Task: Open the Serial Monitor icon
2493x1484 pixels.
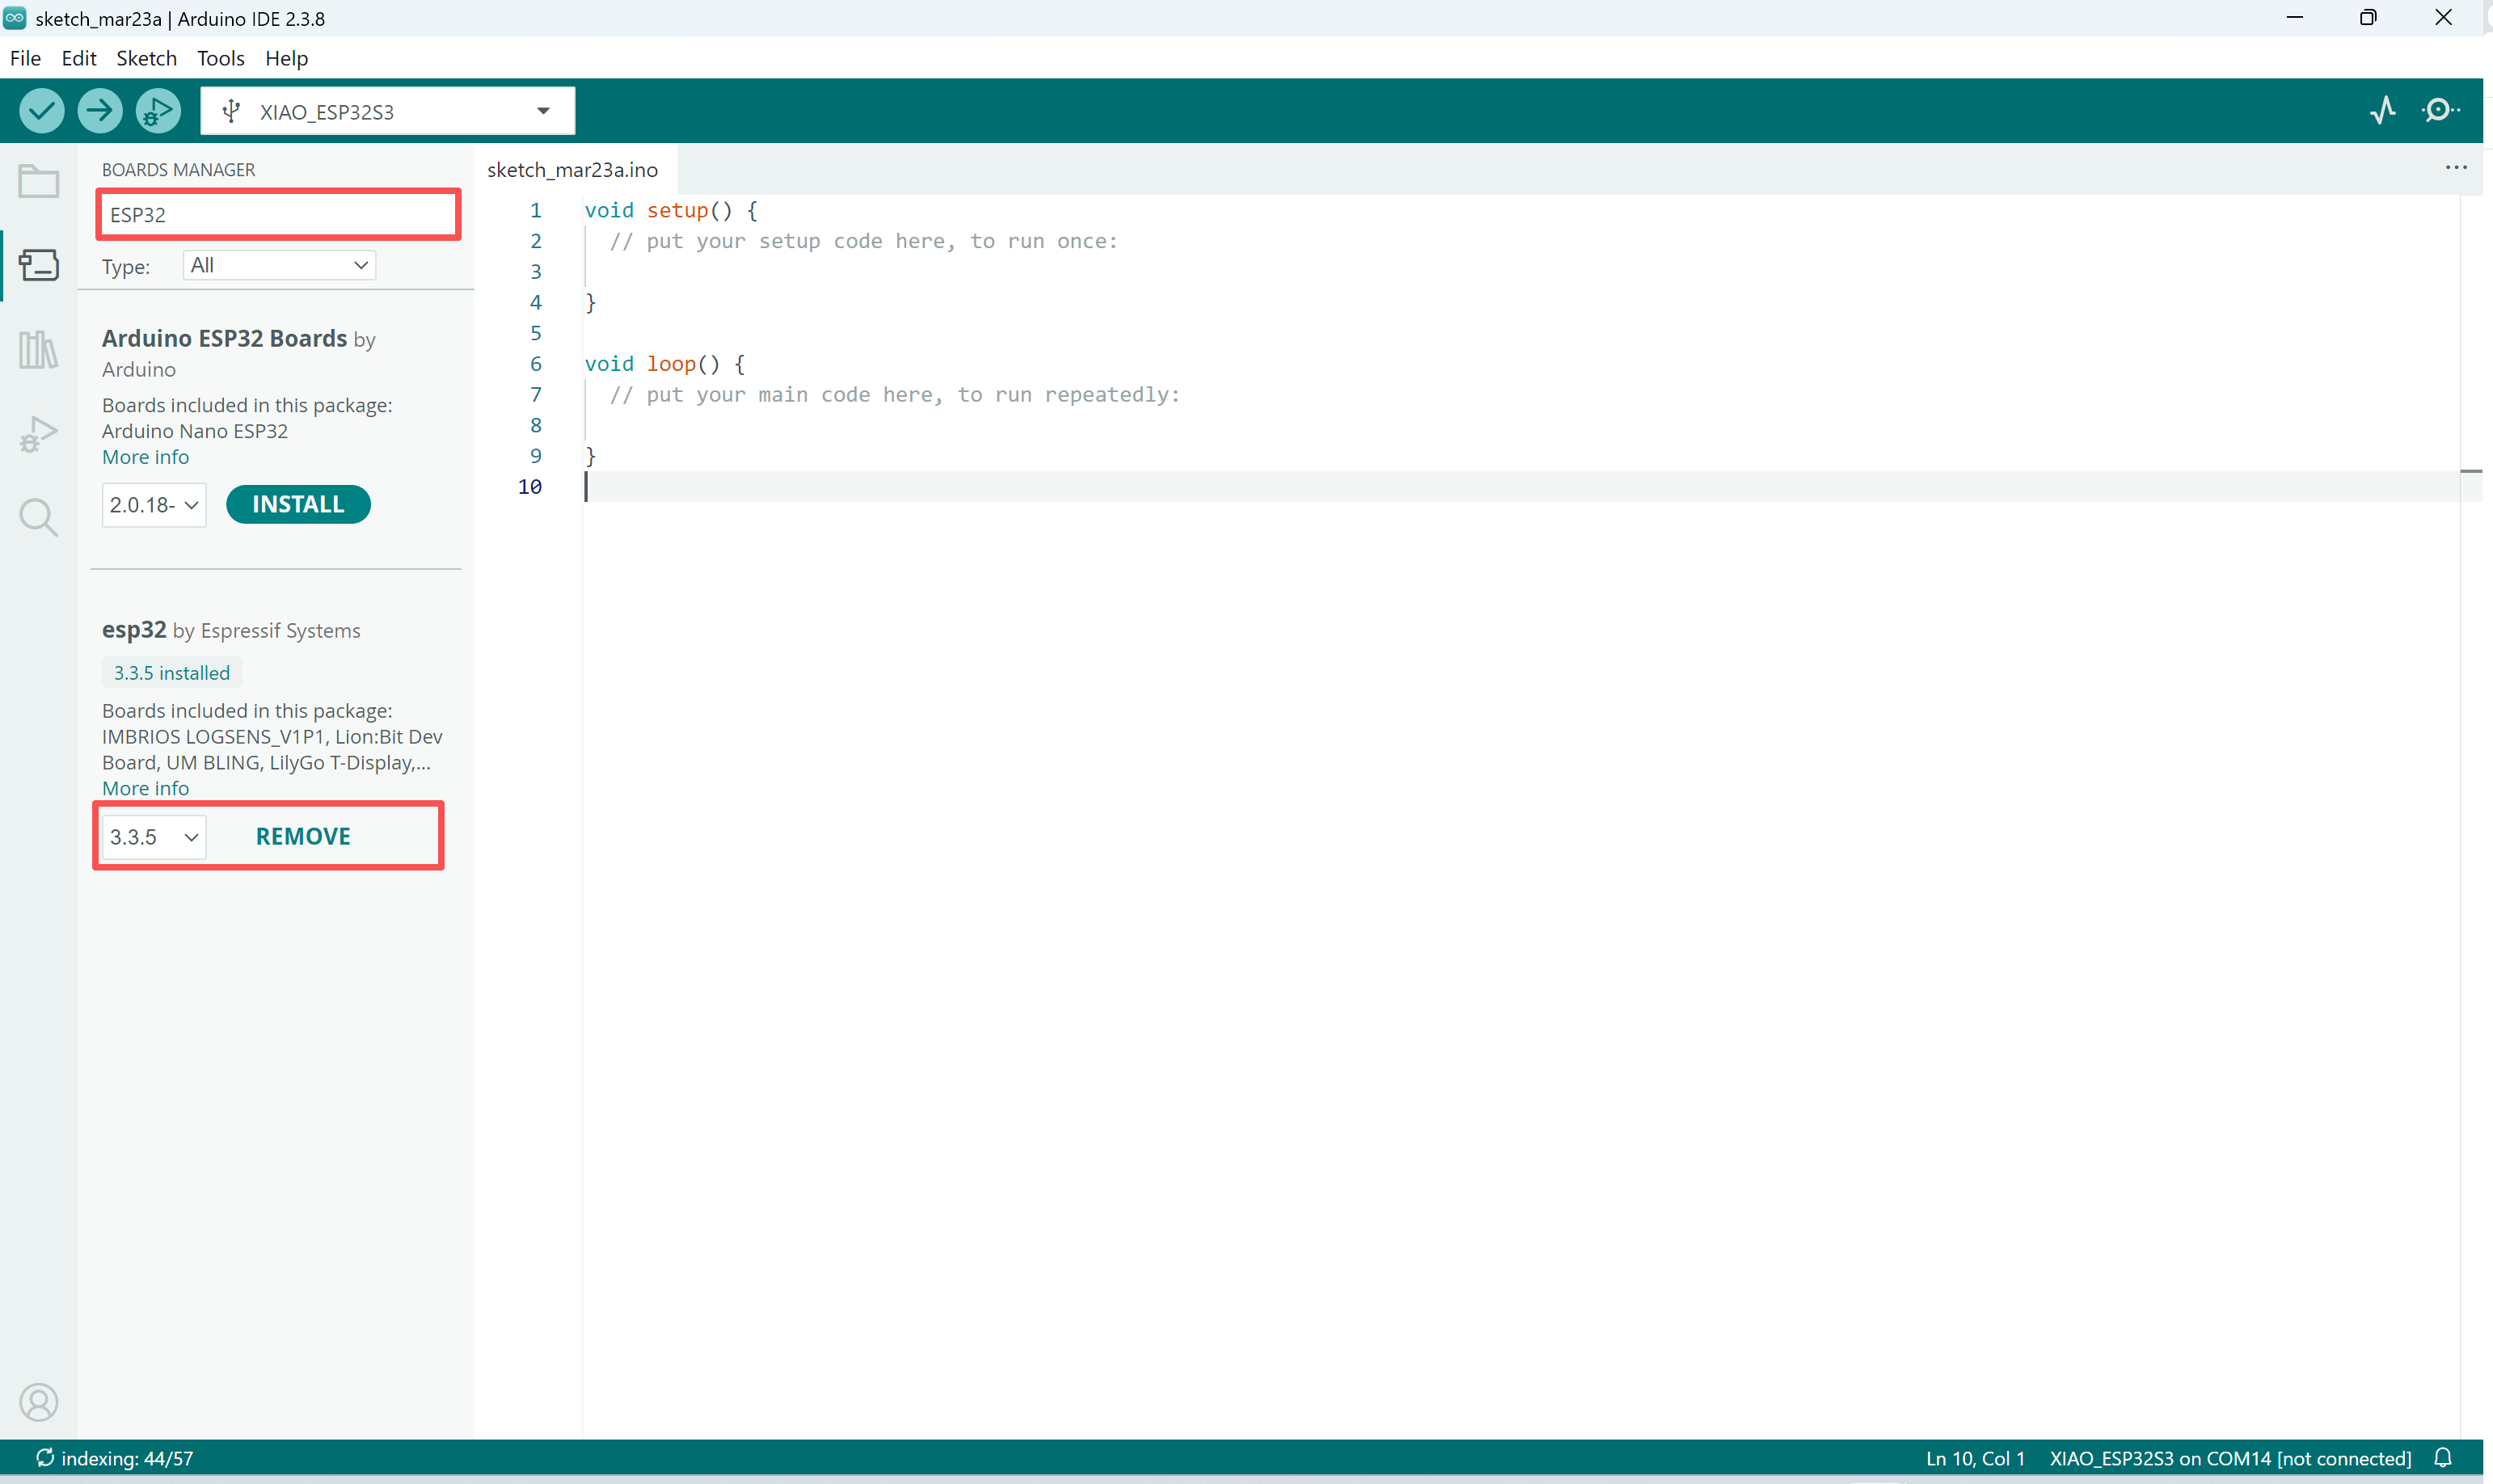Action: tap(2440, 110)
